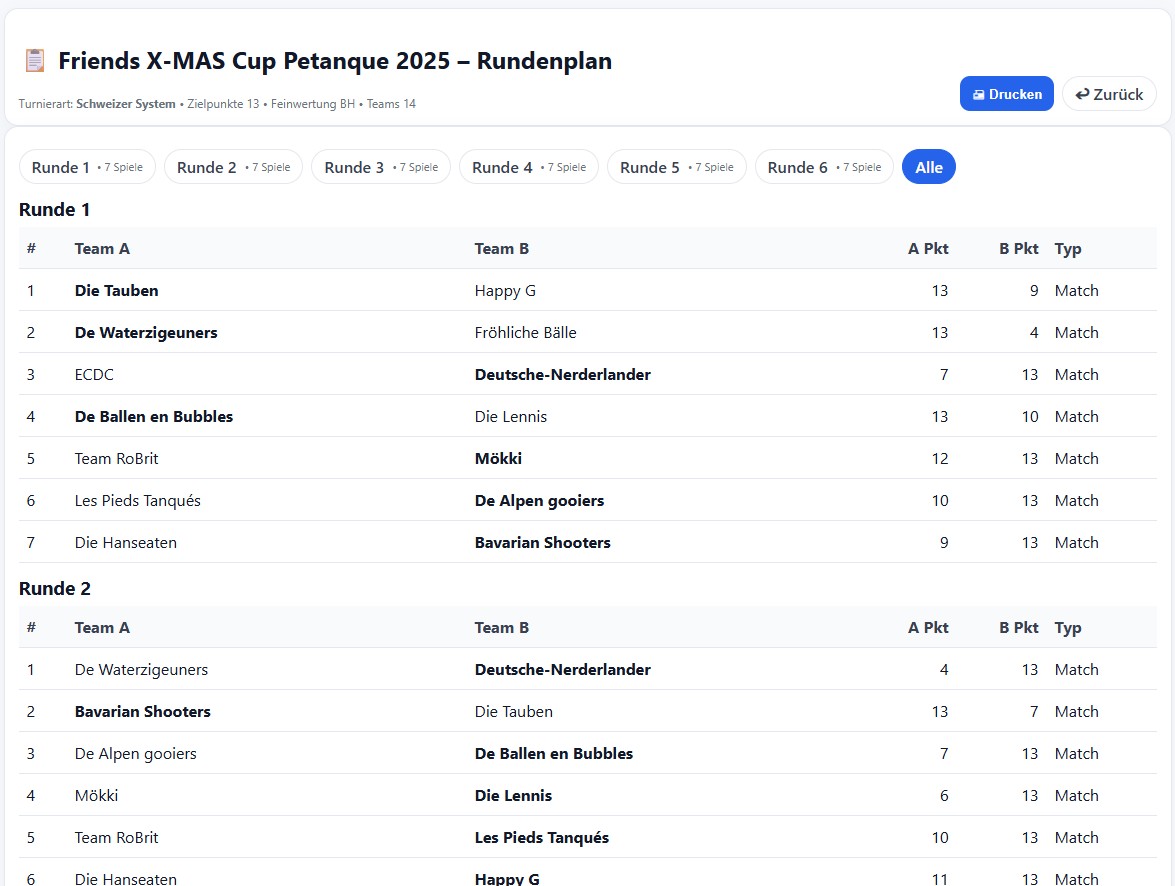Show the Runde 5 games tab
This screenshot has width=1175, height=886.
[676, 167]
